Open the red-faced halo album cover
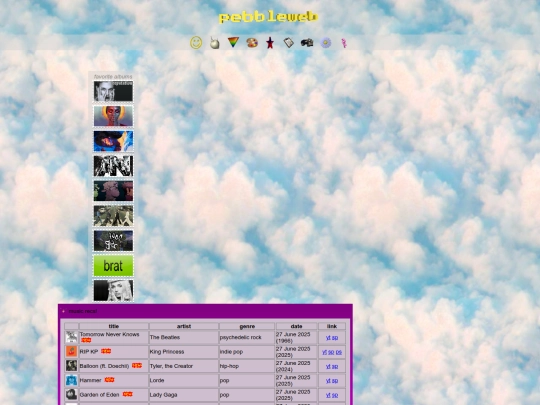 [113, 116]
